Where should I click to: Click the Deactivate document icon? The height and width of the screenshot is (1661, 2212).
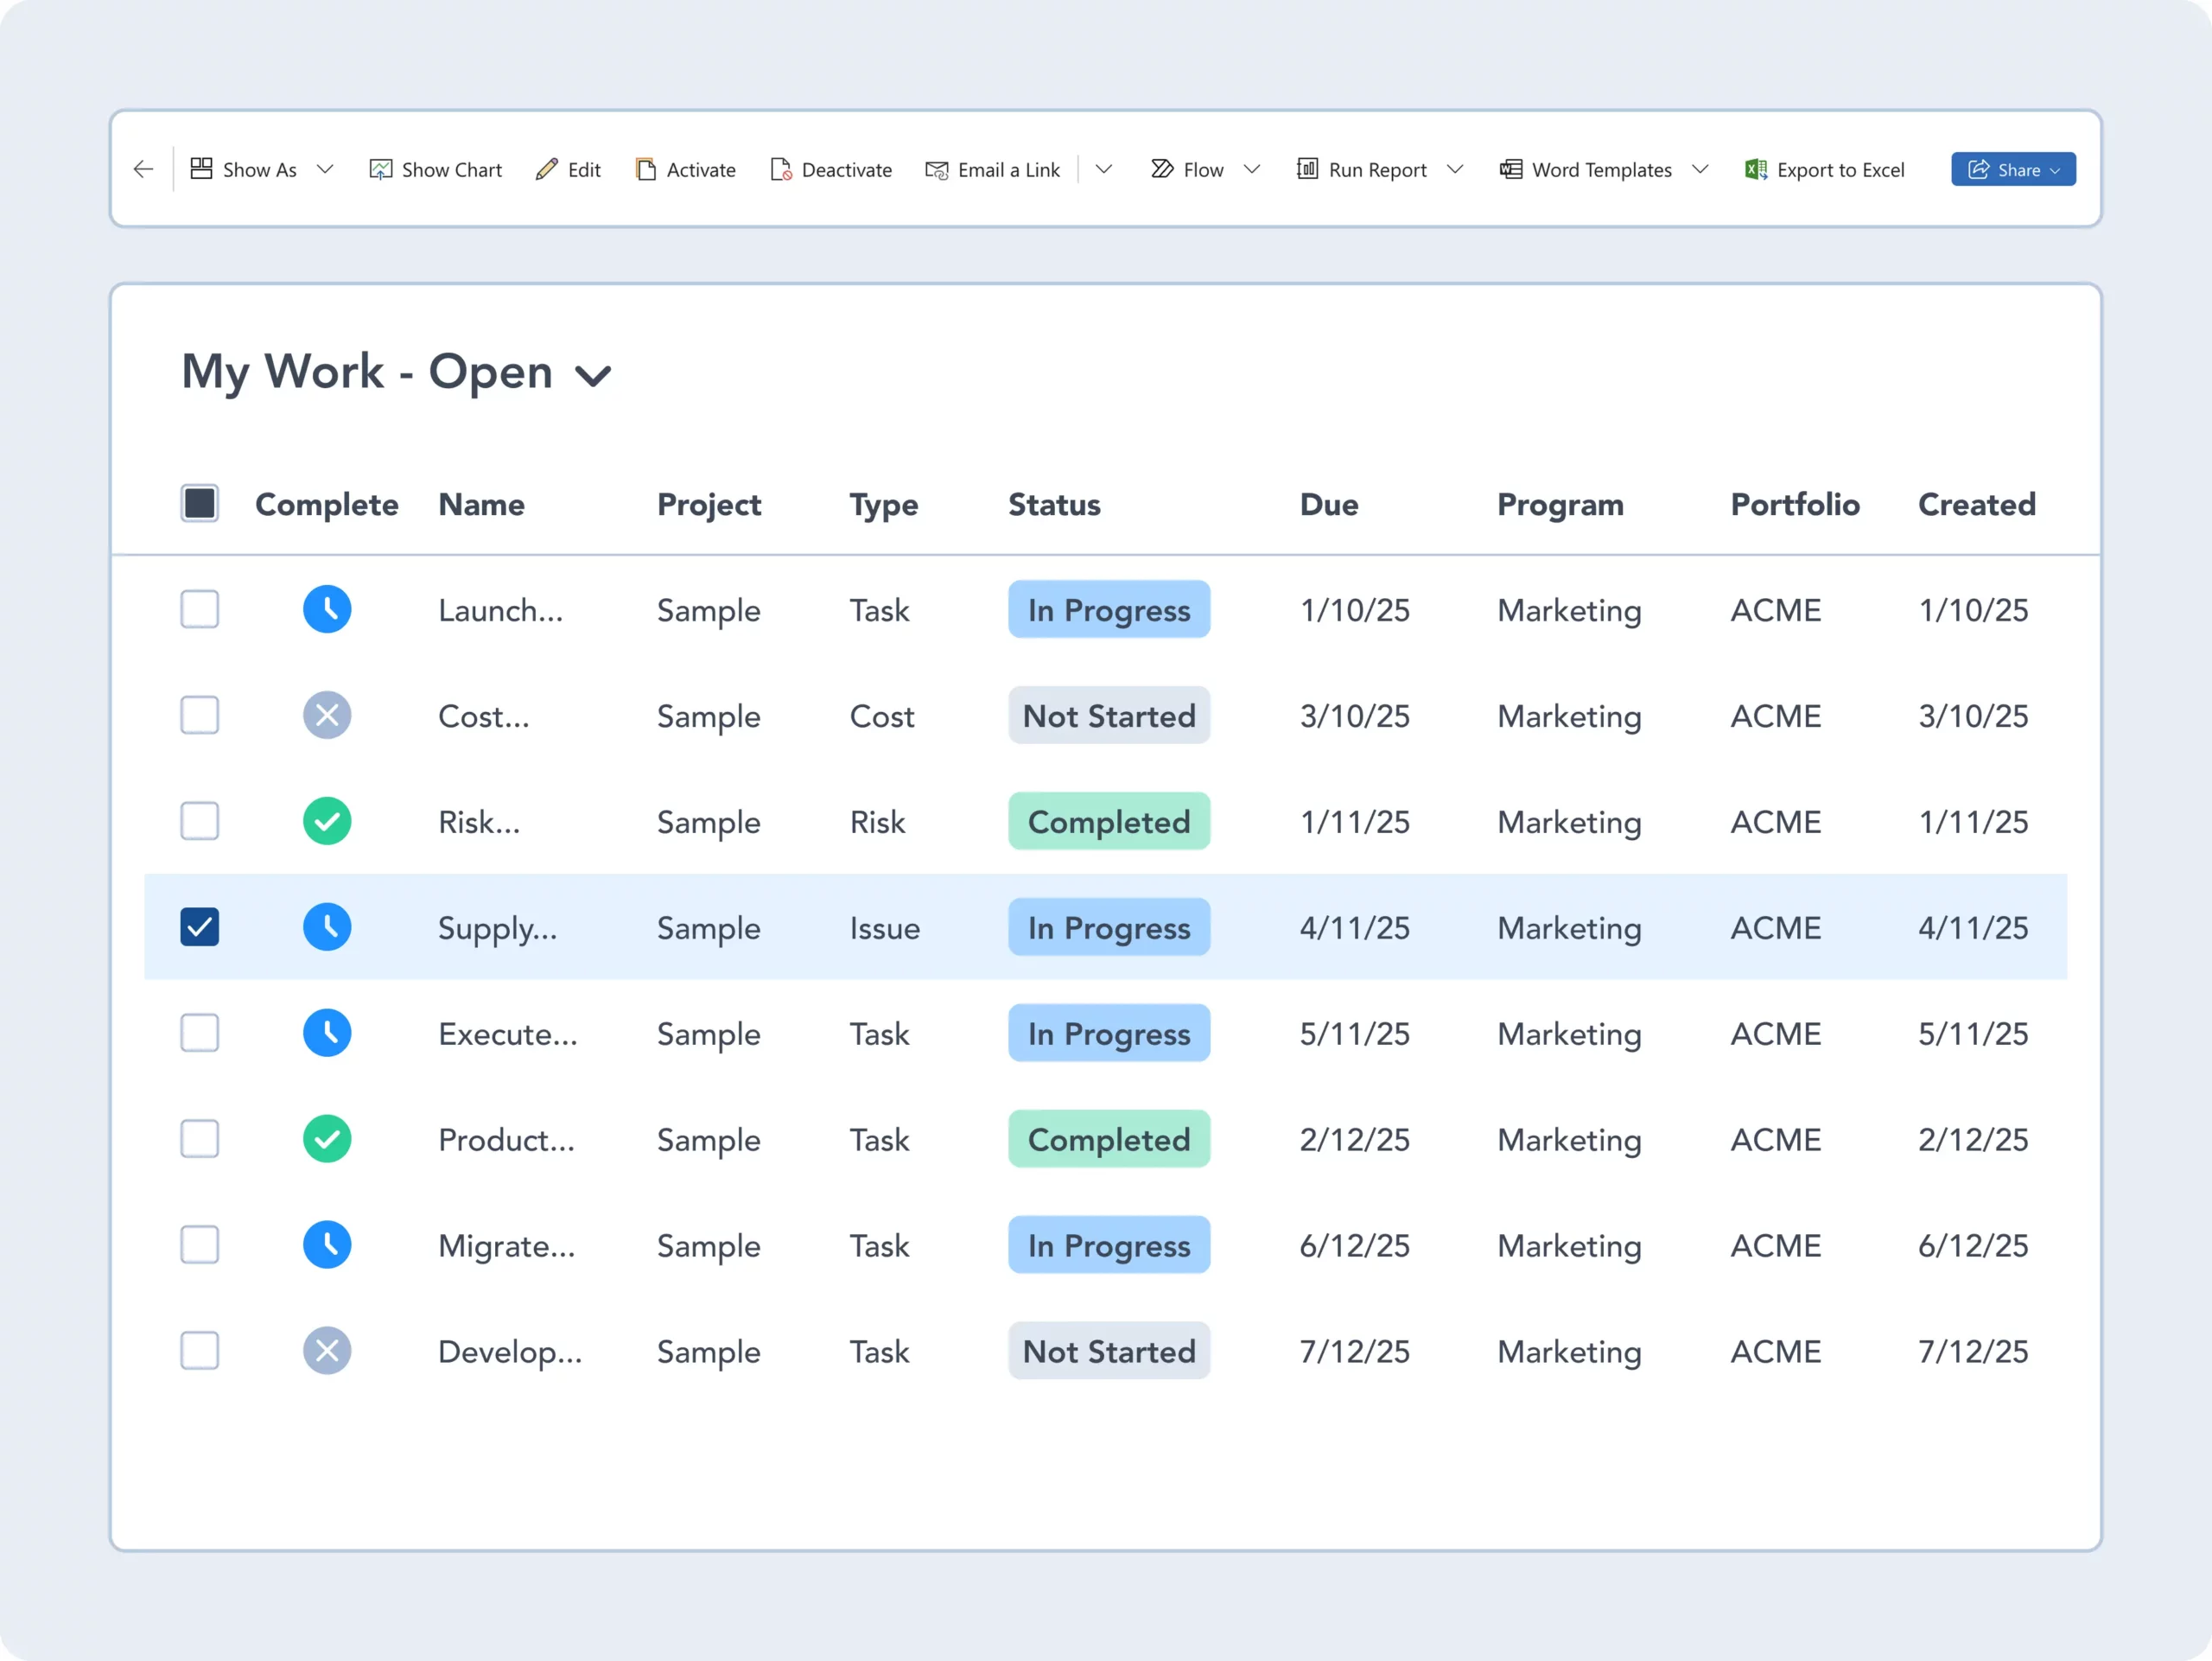pos(781,169)
